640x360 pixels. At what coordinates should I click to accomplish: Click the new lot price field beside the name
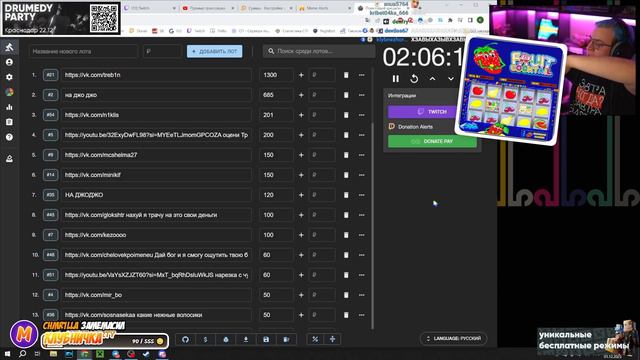click(x=162, y=51)
